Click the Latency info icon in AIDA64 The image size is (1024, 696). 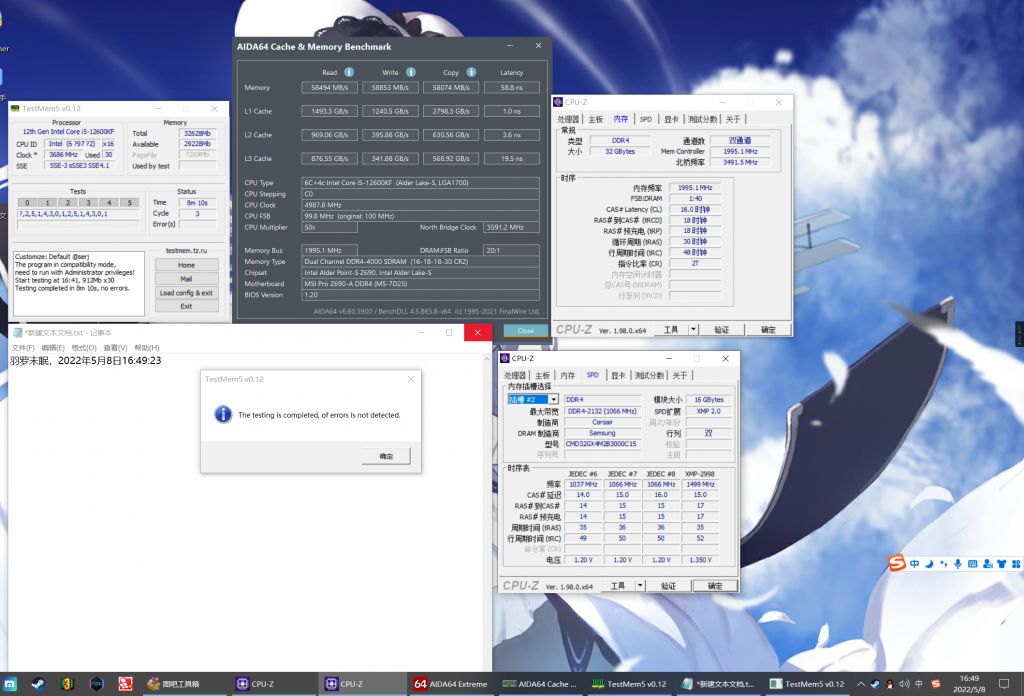[534, 72]
